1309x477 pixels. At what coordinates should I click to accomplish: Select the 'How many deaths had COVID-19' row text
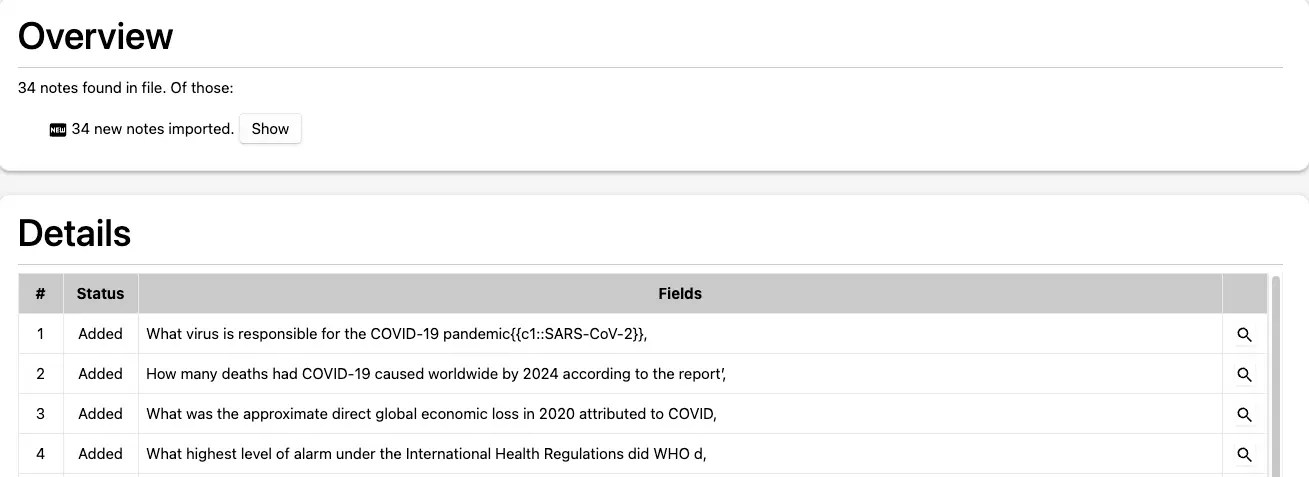point(436,374)
